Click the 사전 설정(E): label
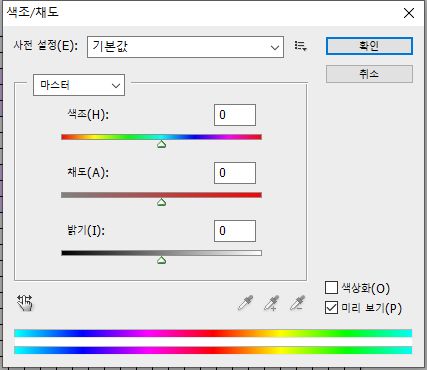Screen dimensions: 427x370 [x=46, y=45]
